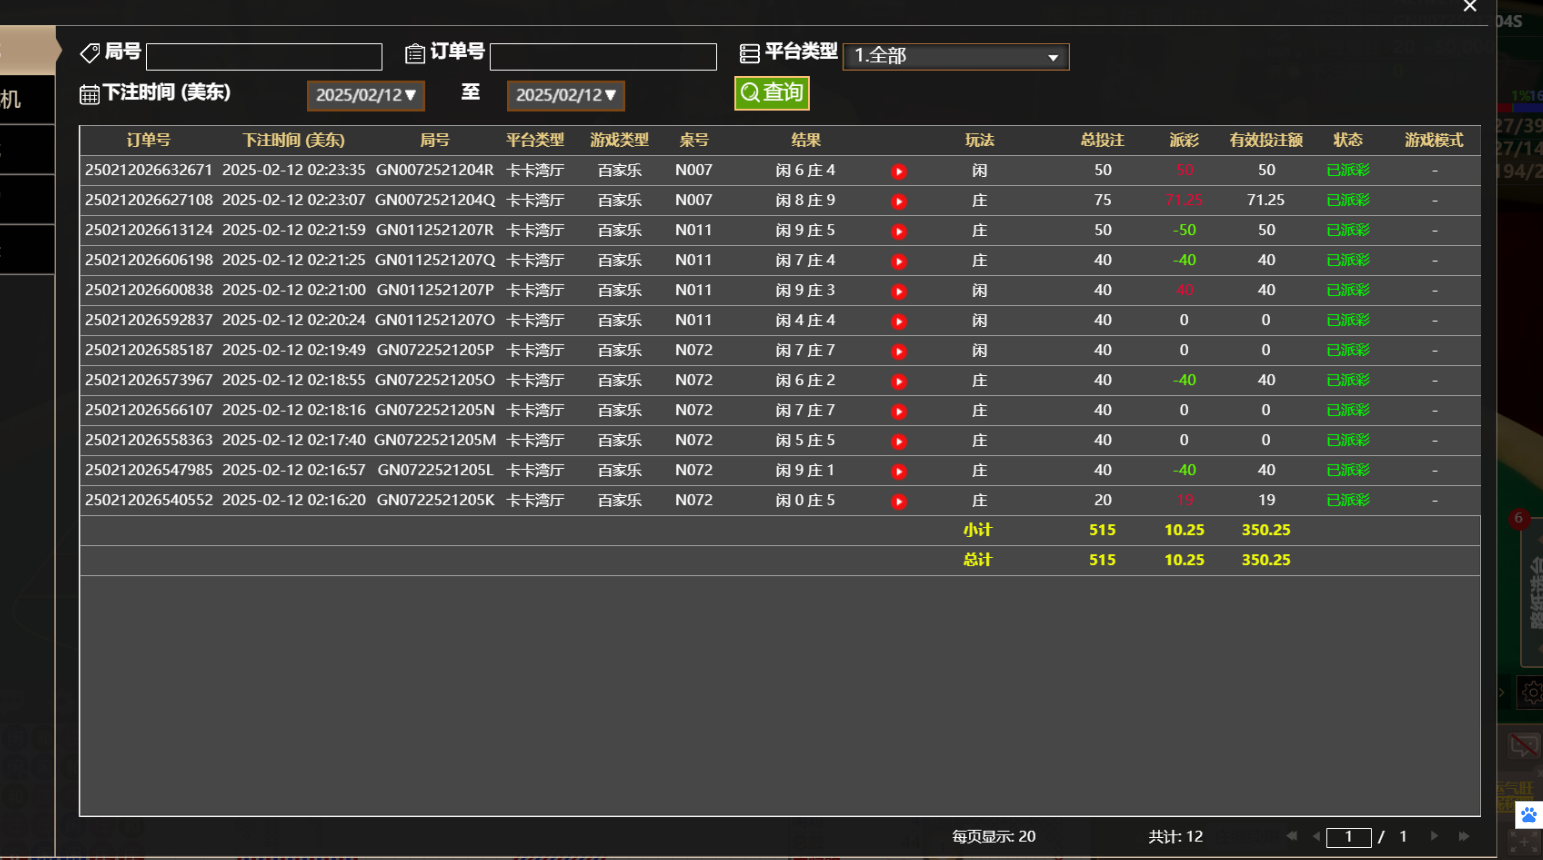The image size is (1543, 860).
Task: Open video replay for result 闲8庄9
Action: (898, 200)
